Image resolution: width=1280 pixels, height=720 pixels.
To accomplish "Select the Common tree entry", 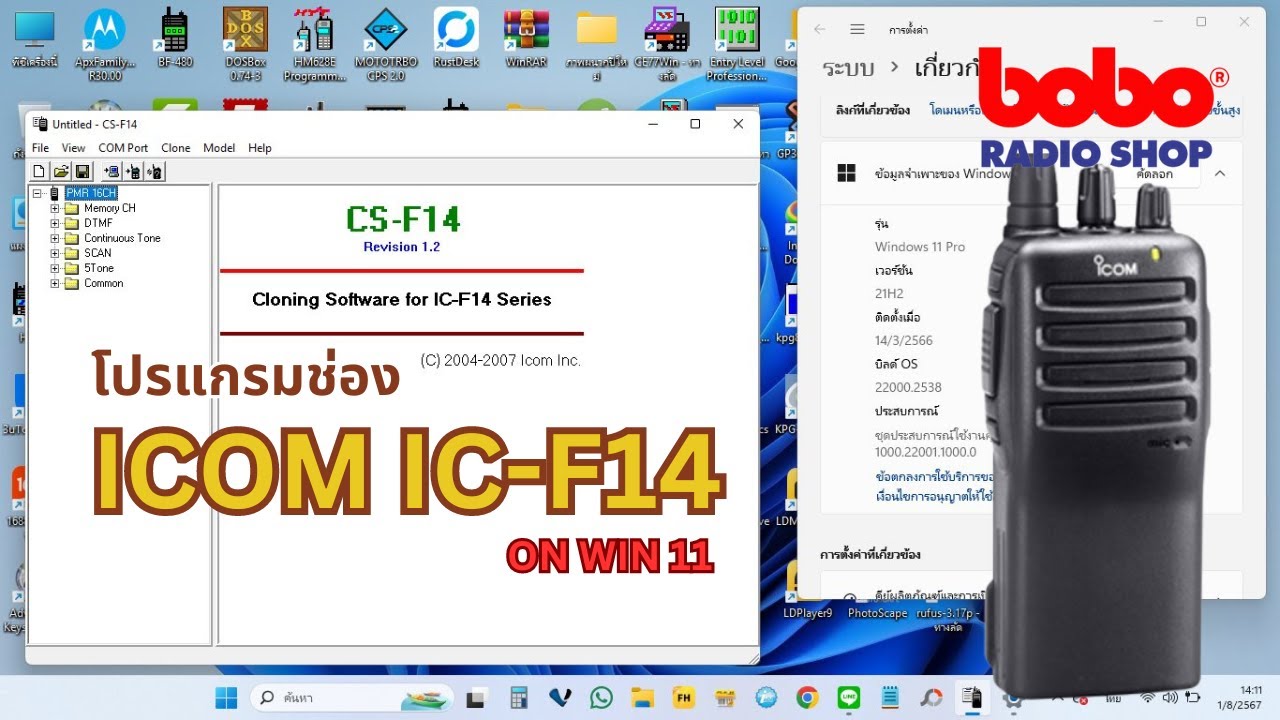I will tap(104, 283).
